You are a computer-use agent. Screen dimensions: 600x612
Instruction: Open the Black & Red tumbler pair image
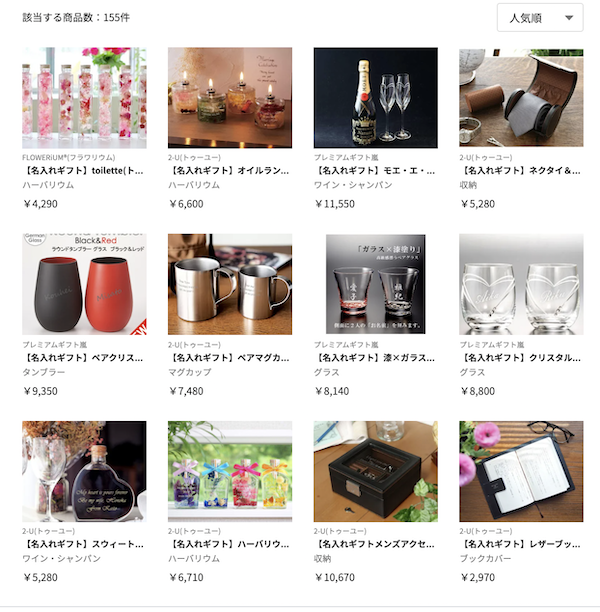click(84, 284)
